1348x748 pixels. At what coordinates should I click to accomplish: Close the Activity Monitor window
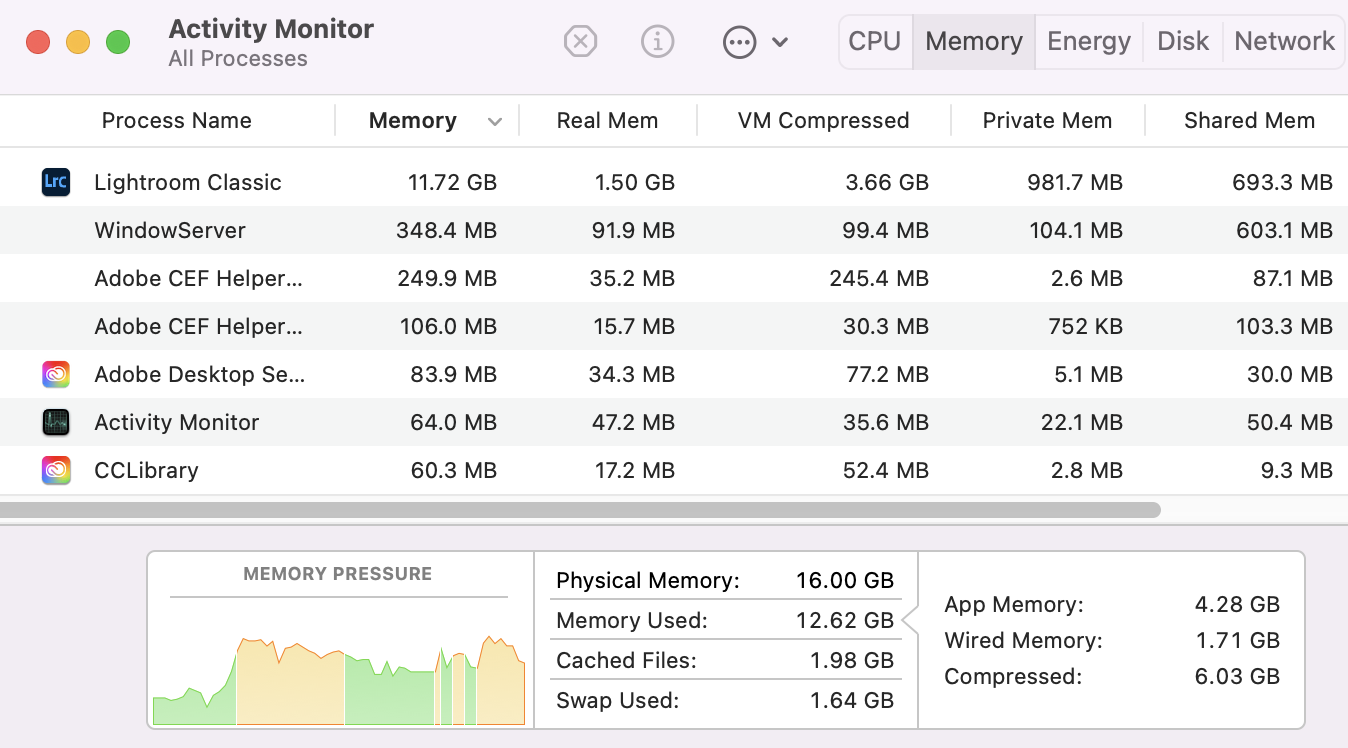point(38,42)
